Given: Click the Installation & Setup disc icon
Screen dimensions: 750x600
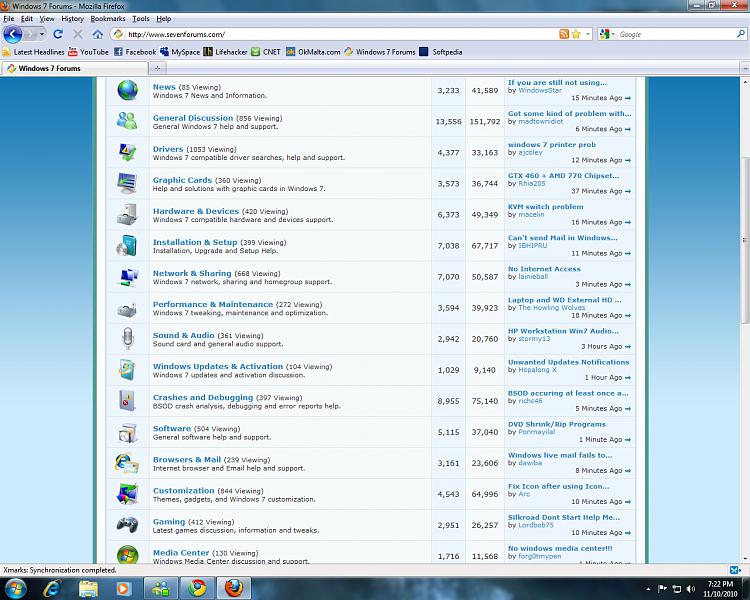Looking at the screenshot, I should 127,245.
